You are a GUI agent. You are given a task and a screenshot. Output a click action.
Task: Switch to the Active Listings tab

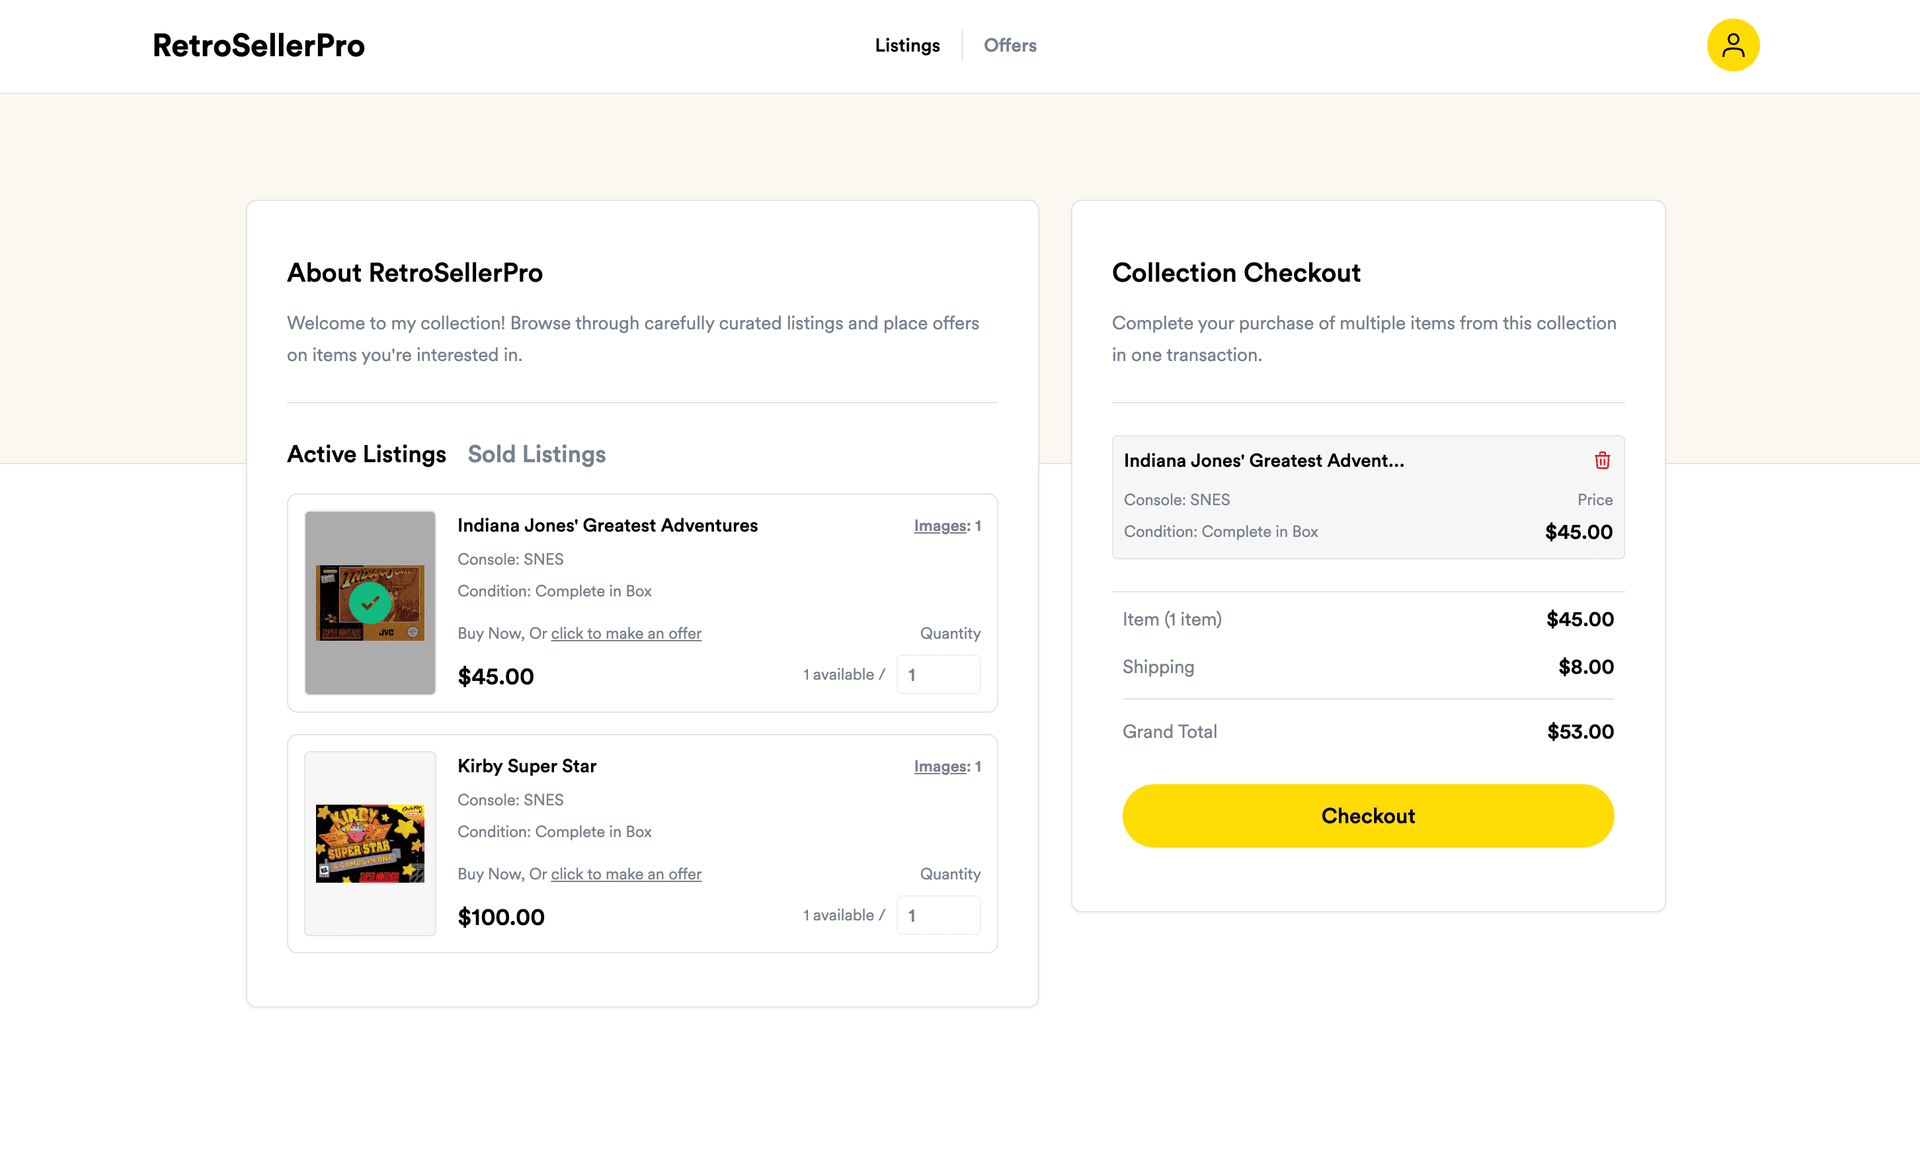[x=366, y=454]
